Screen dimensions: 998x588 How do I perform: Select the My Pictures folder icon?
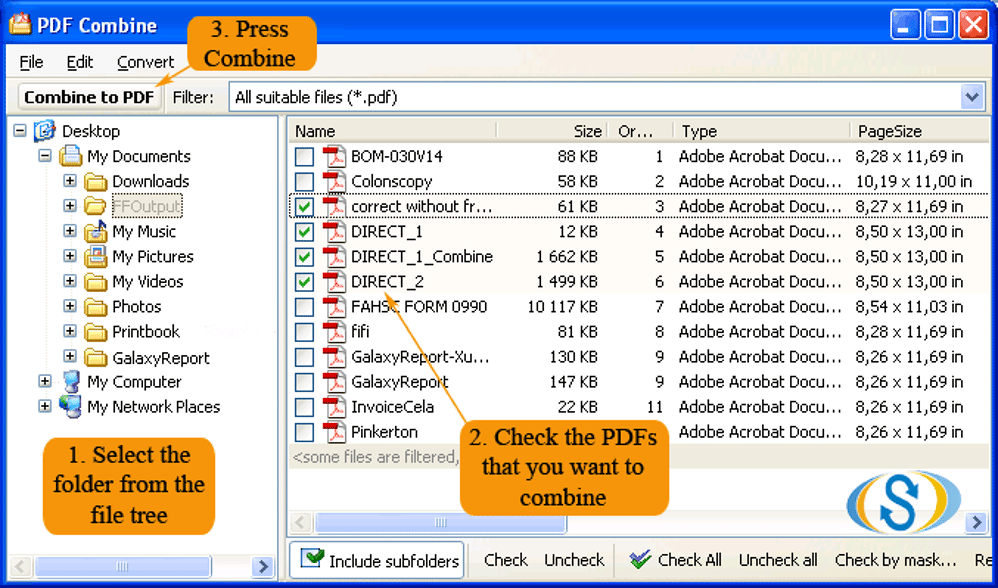96,257
